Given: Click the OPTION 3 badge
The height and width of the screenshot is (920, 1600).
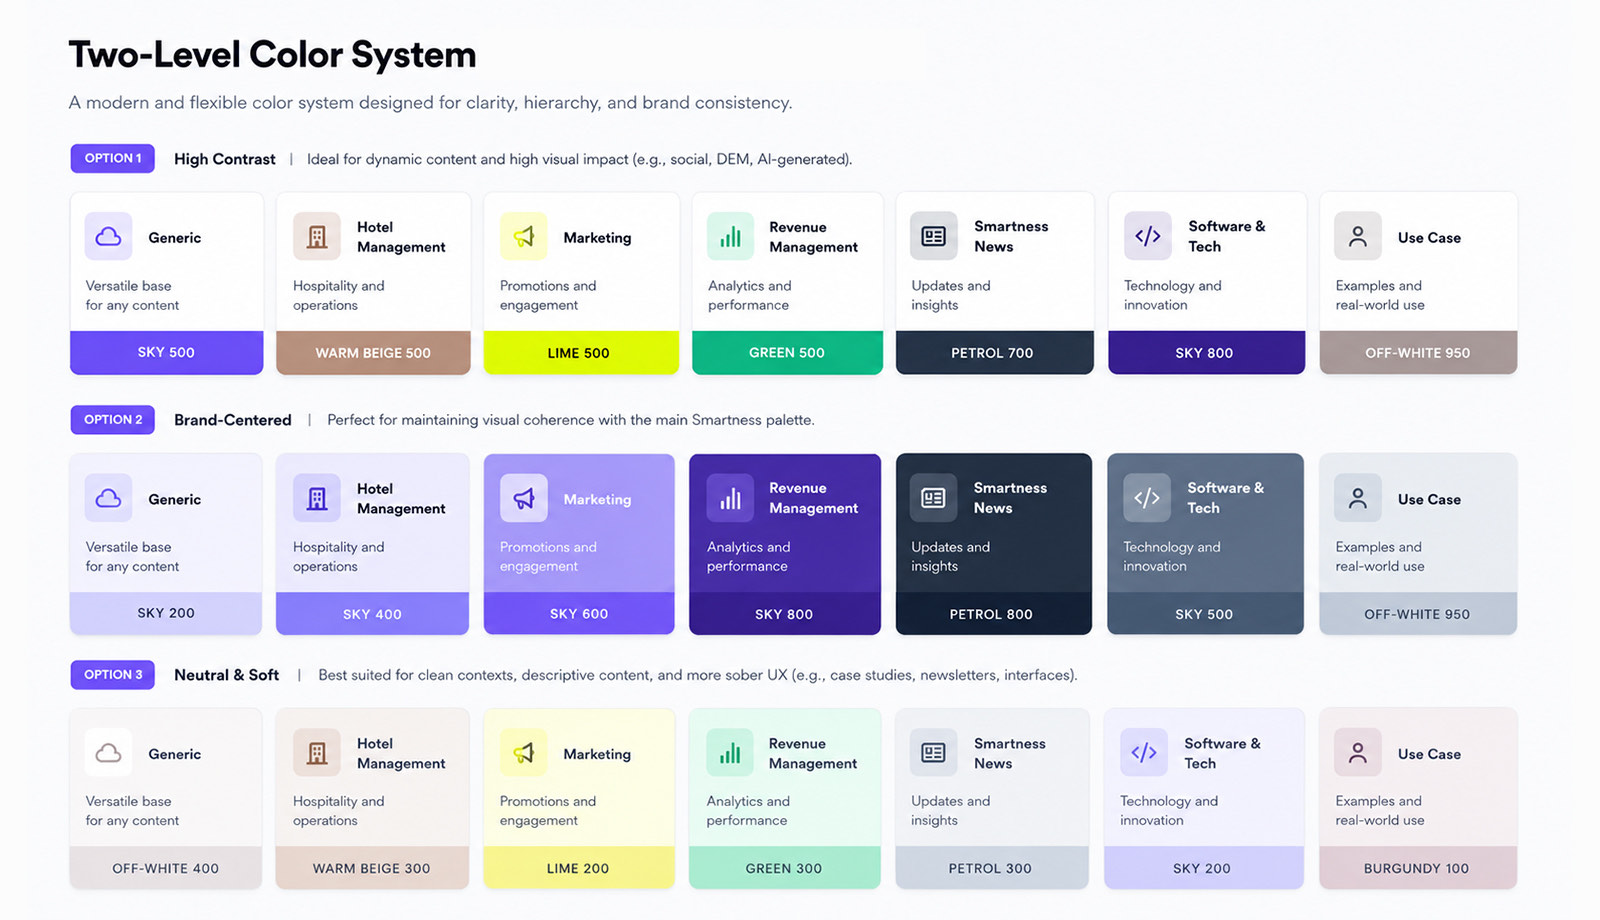Looking at the screenshot, I should [x=113, y=675].
